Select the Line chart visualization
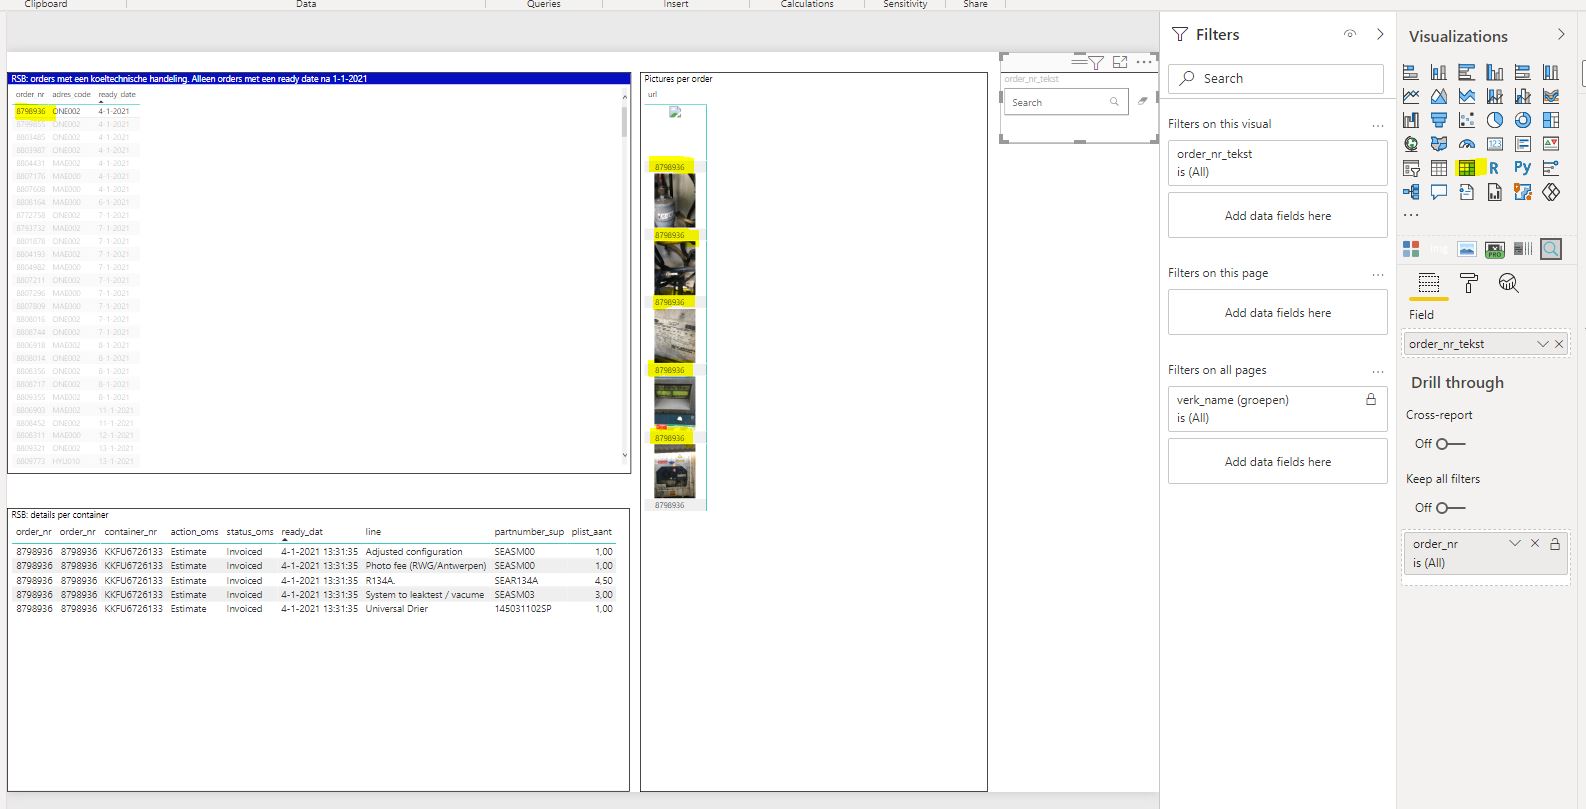Image resolution: width=1586 pixels, height=809 pixels. point(1411,96)
